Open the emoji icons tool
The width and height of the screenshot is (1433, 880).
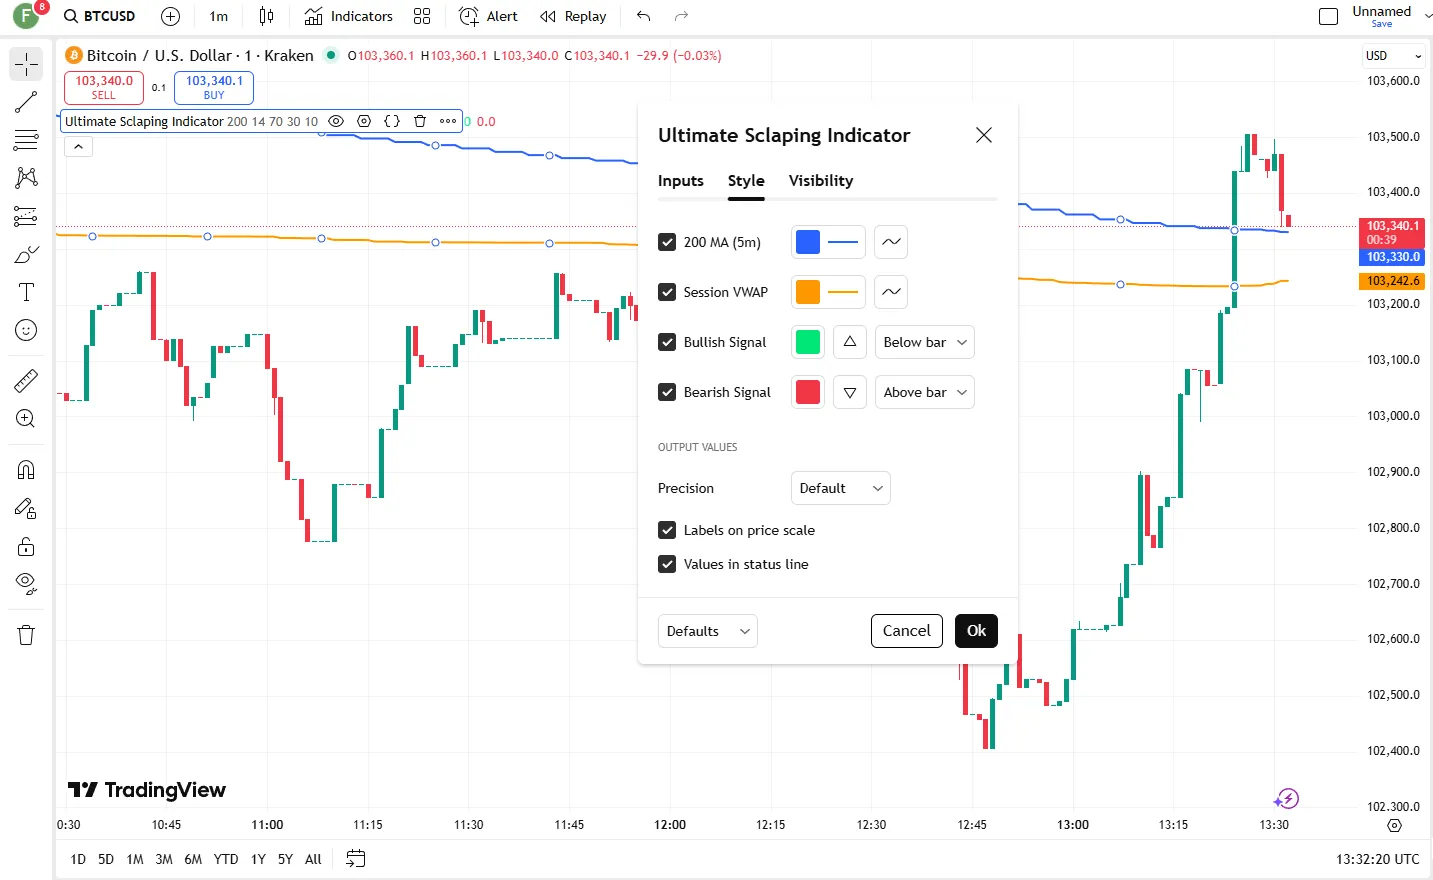point(26,330)
